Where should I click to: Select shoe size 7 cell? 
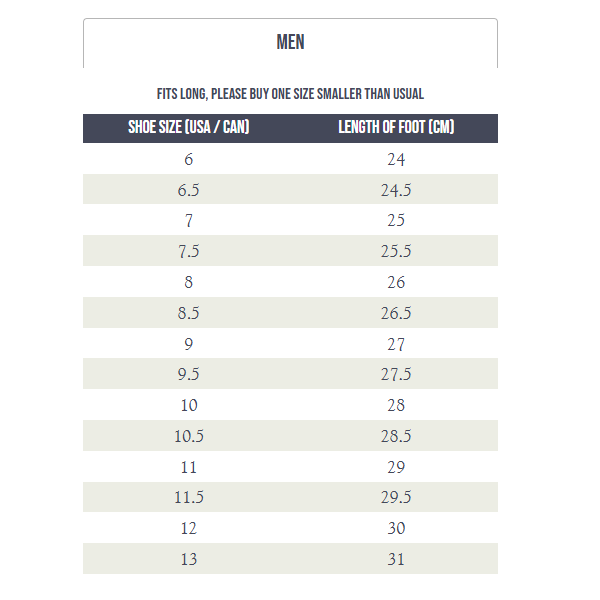click(x=188, y=221)
